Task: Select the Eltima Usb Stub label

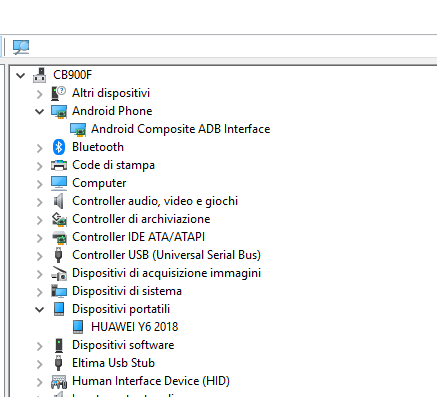Action: [113, 363]
